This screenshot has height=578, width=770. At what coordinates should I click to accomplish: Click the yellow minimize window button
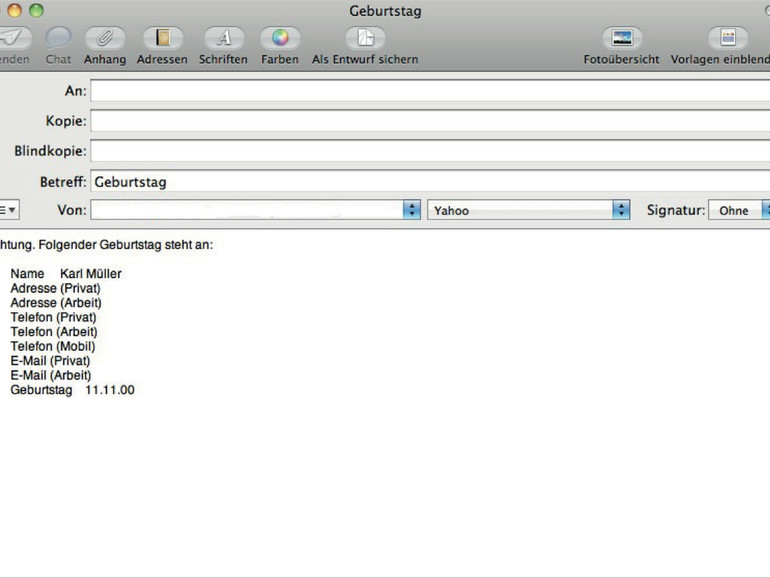15,10
